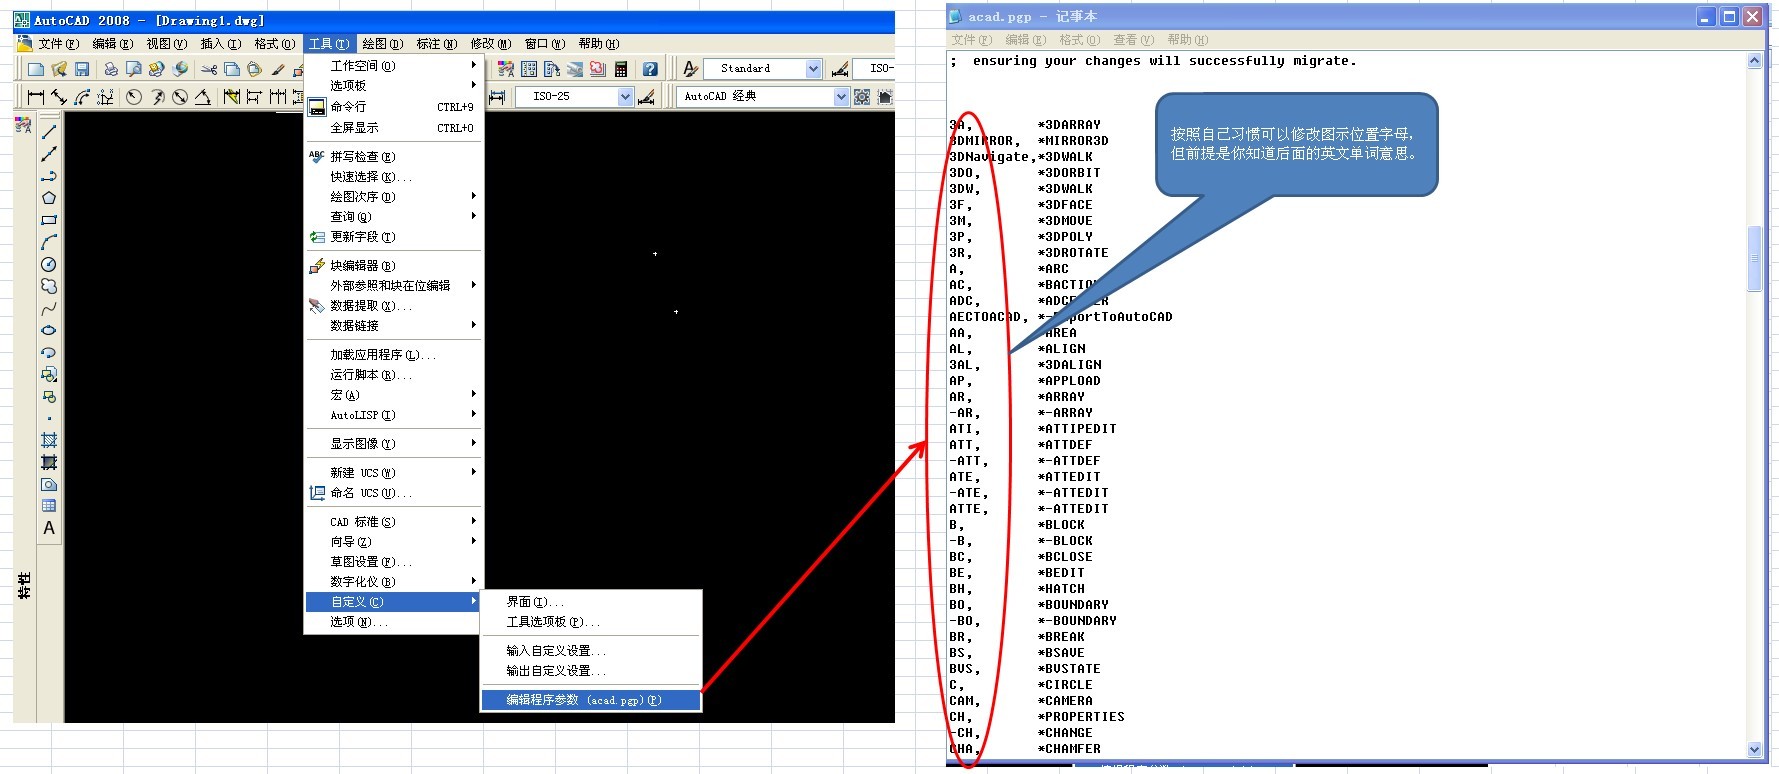Click the Workspace Settings gear icon
1779x774 pixels.
tap(862, 97)
